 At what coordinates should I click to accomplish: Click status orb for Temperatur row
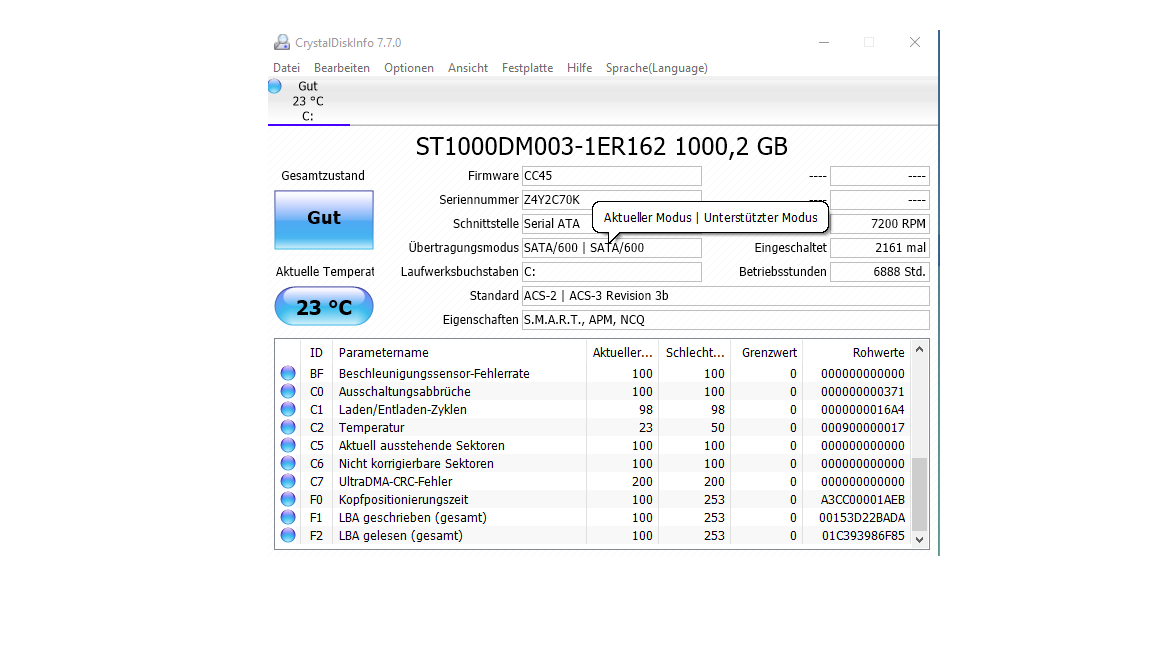pyautogui.click(x=288, y=428)
